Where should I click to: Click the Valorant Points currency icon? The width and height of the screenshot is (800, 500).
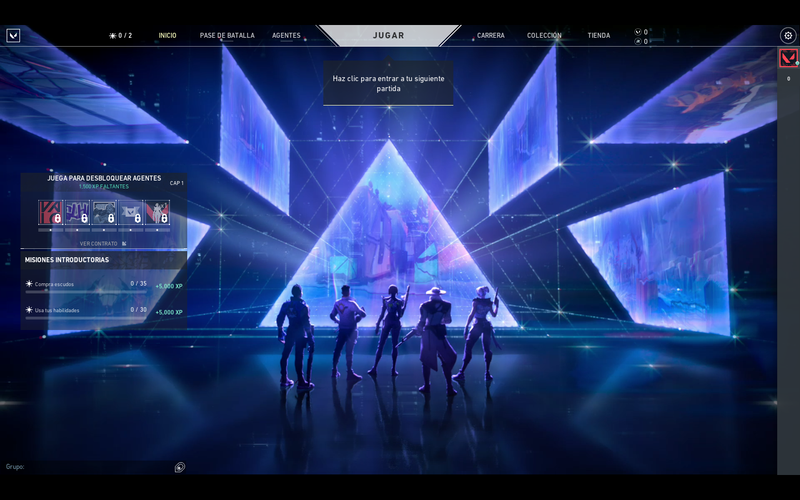(638, 32)
